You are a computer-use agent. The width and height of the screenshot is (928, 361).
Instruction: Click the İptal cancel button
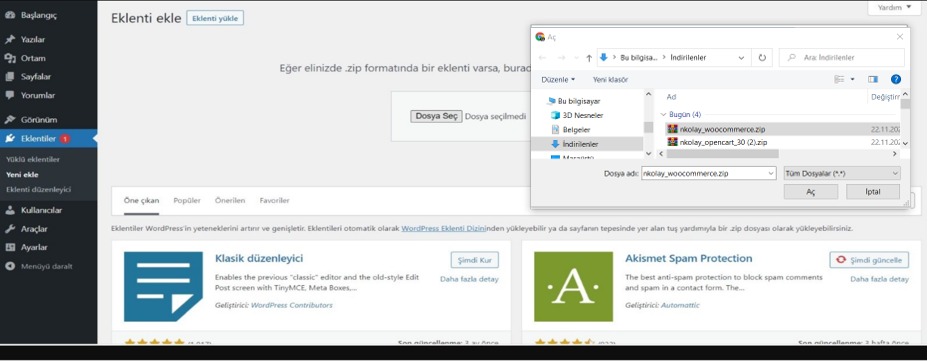[873, 192]
